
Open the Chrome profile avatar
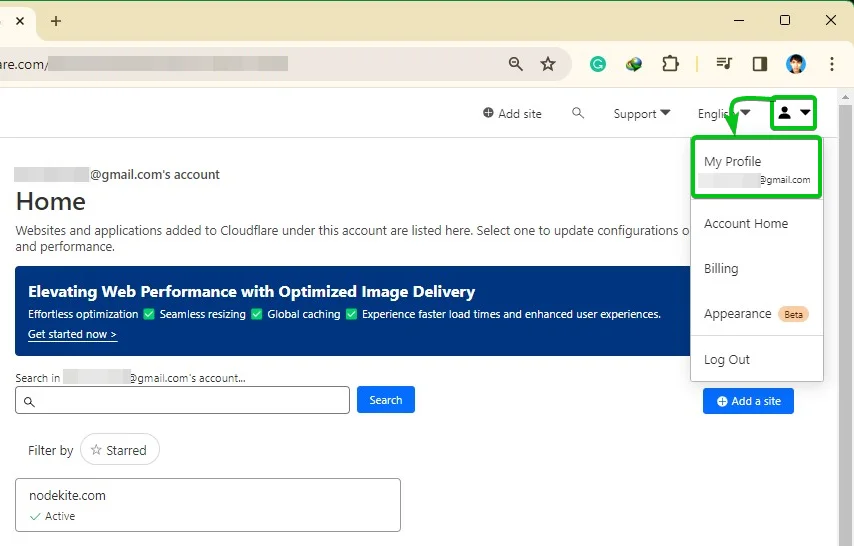[796, 64]
